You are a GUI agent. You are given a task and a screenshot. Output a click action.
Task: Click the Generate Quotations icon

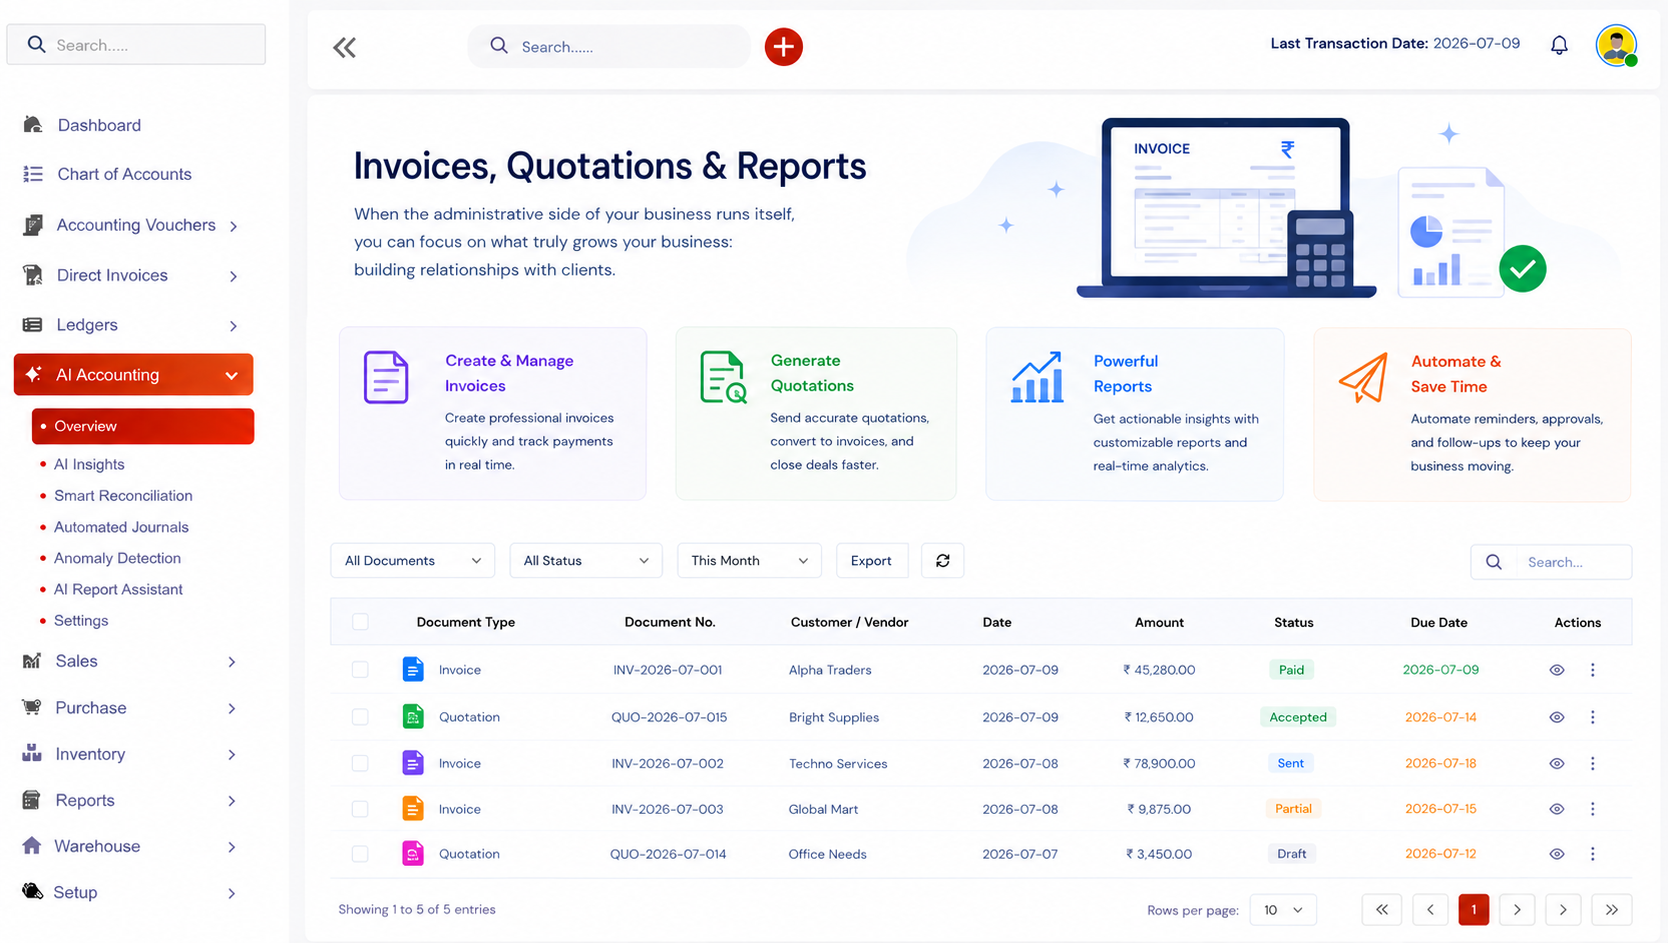pos(723,377)
